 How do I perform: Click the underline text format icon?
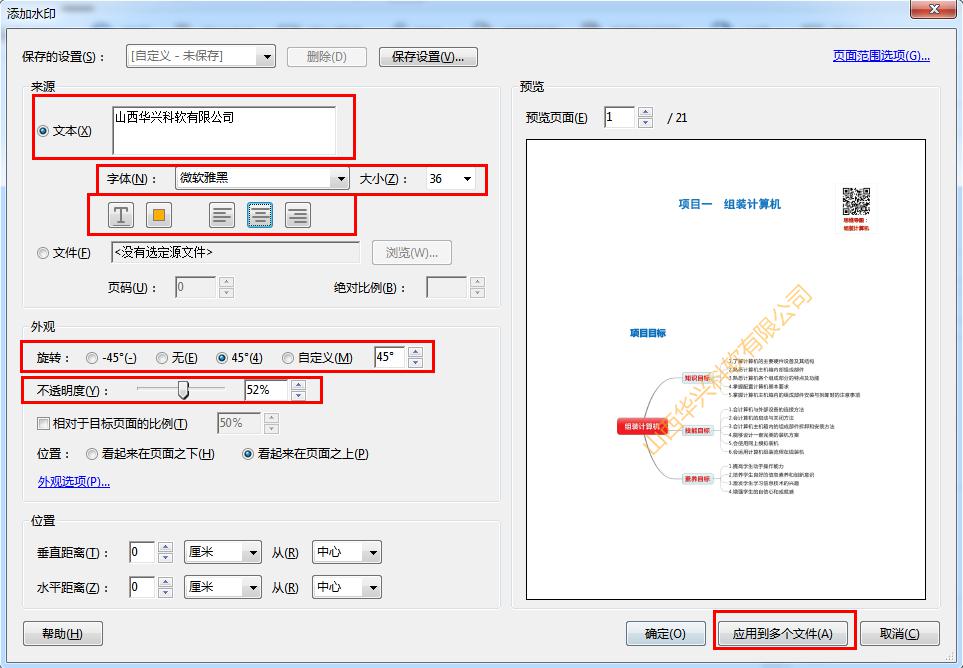(x=121, y=215)
